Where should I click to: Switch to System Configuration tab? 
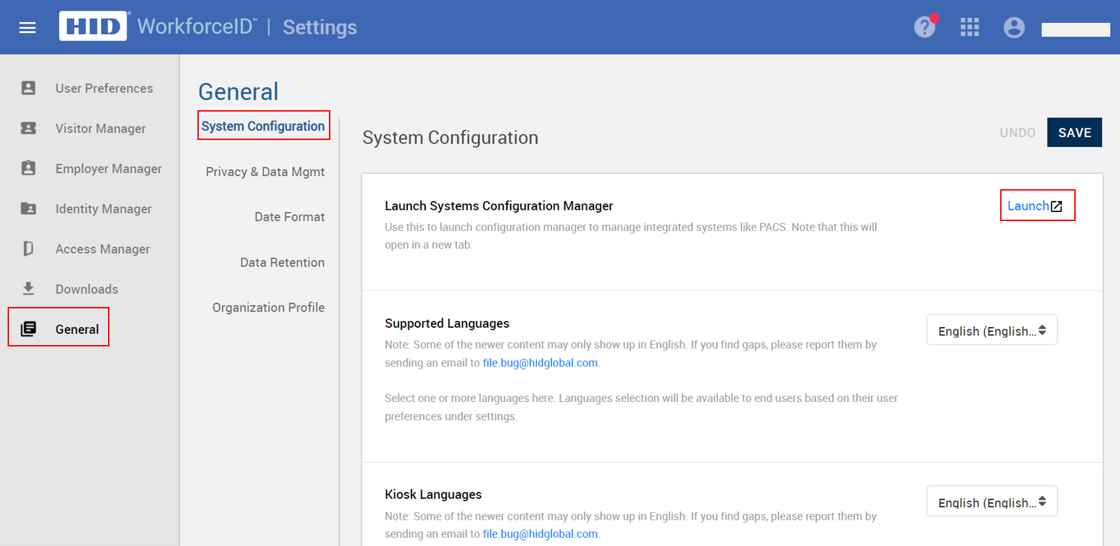point(263,126)
